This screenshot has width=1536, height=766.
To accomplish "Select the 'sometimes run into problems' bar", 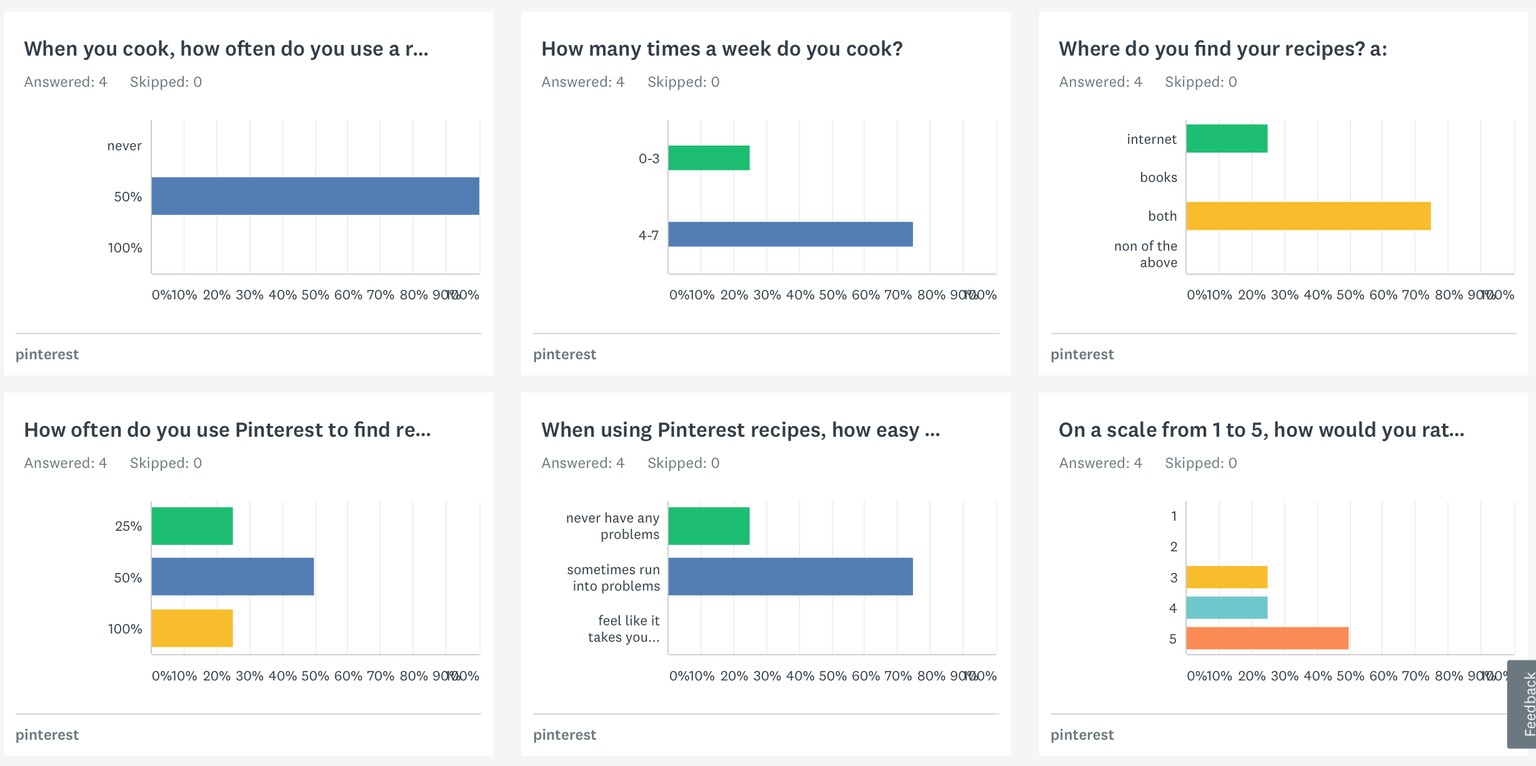I will pos(791,577).
